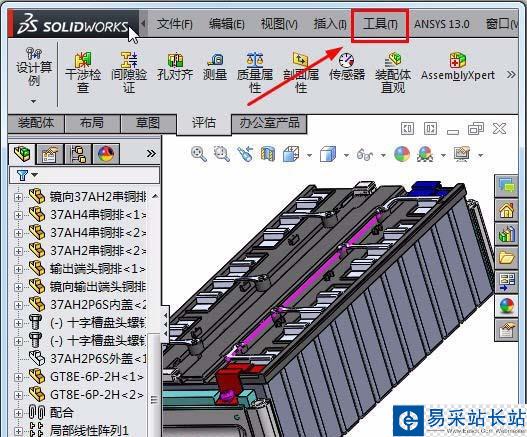Open the 间隙验证 clearance verification tool

point(129,72)
